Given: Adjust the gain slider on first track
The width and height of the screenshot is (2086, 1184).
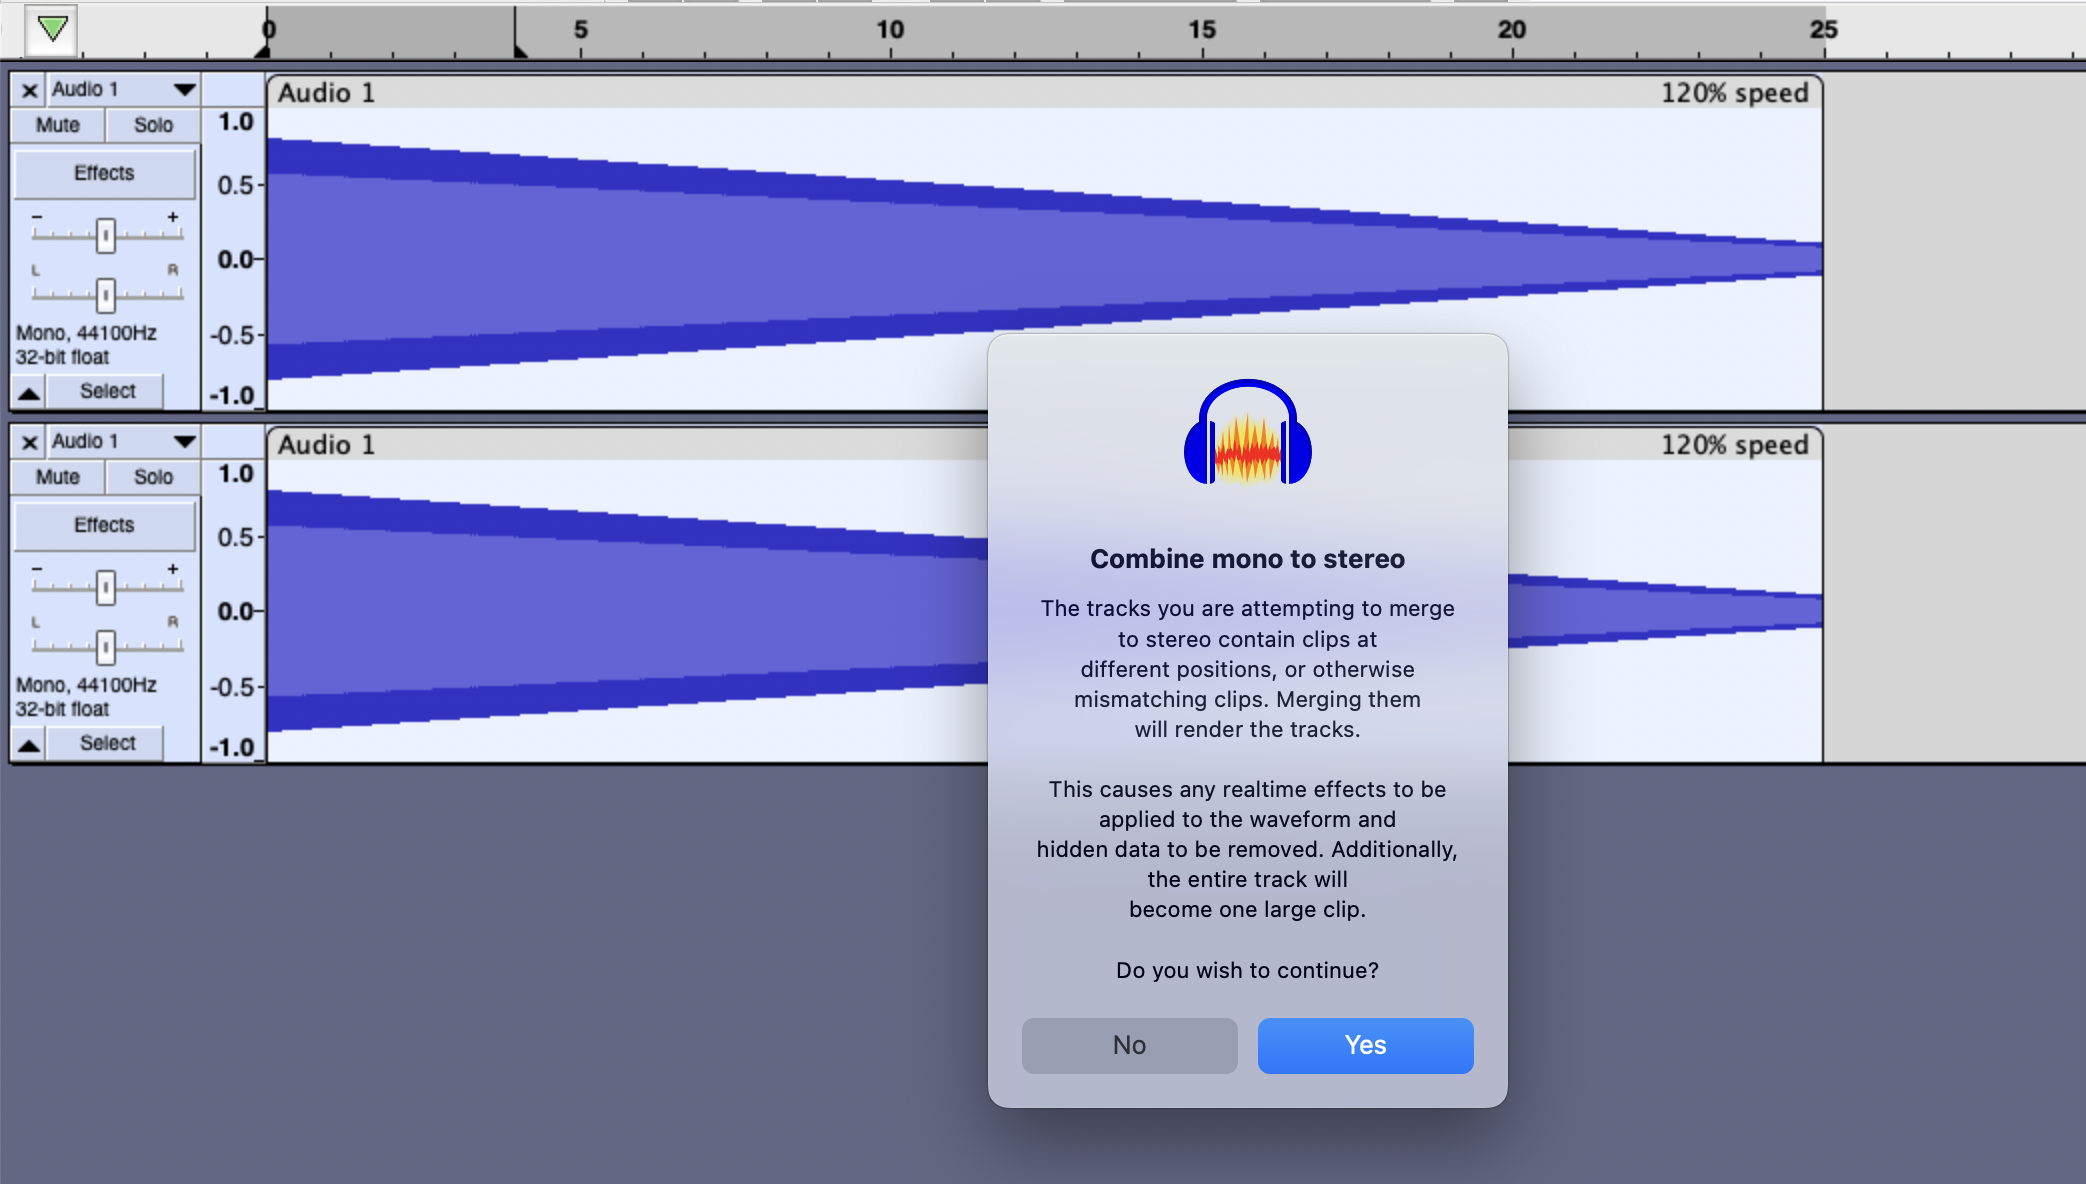Looking at the screenshot, I should point(105,235).
